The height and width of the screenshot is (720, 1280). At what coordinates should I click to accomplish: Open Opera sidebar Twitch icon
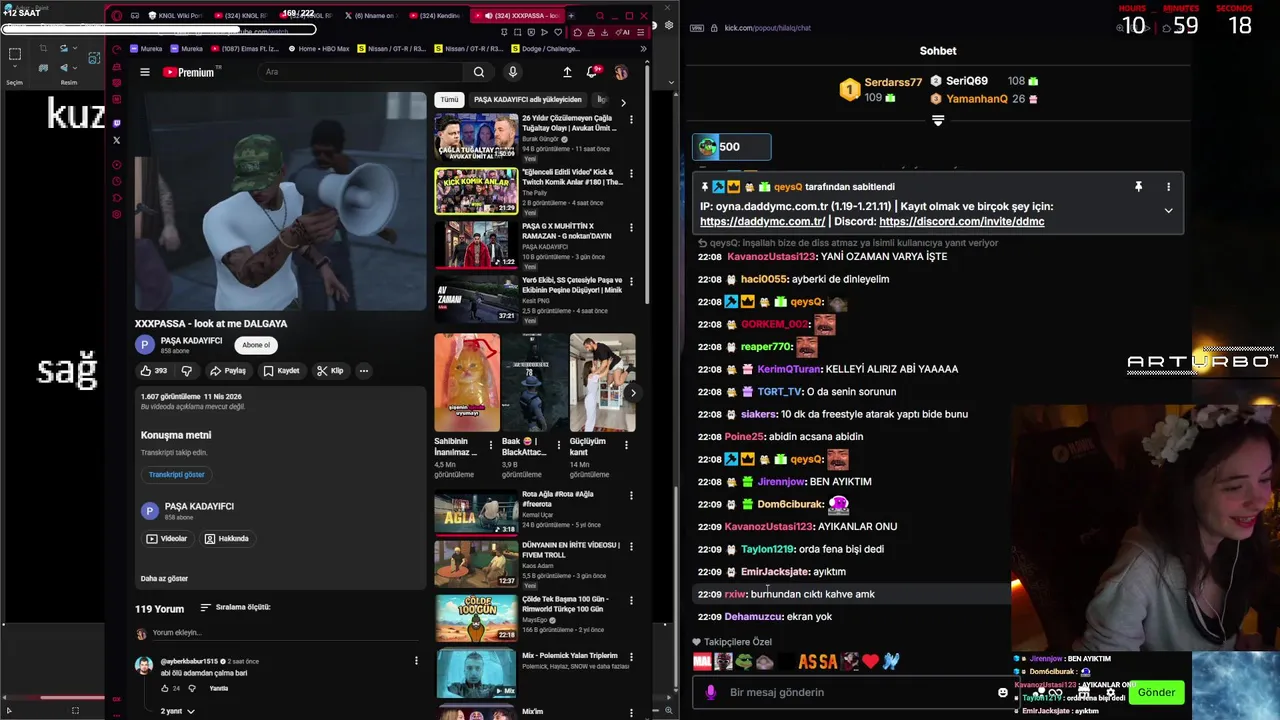point(117,124)
